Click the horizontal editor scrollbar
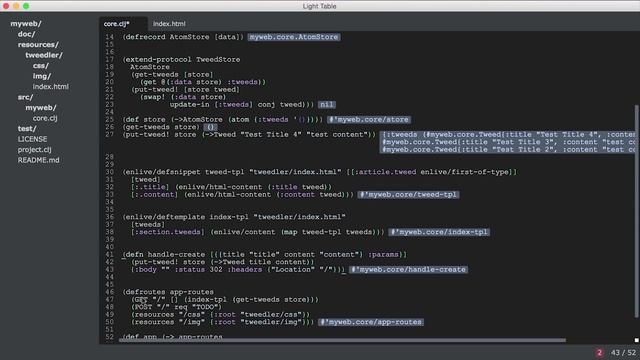Screen dimensions: 640x360 point(343,340)
